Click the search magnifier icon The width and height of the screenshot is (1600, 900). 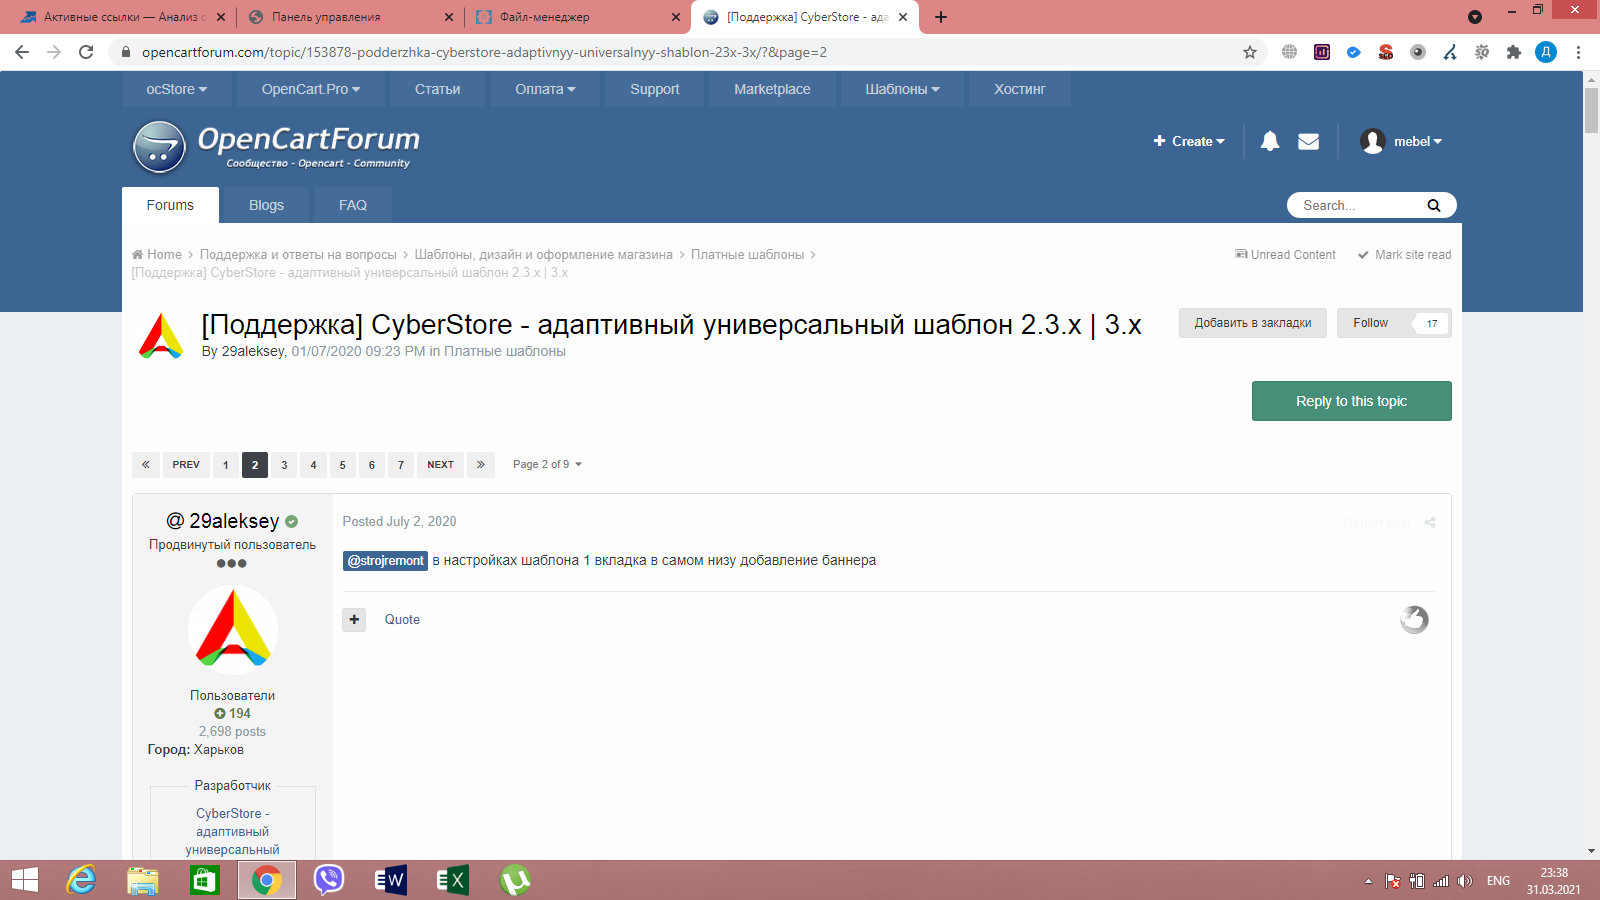coord(1434,205)
